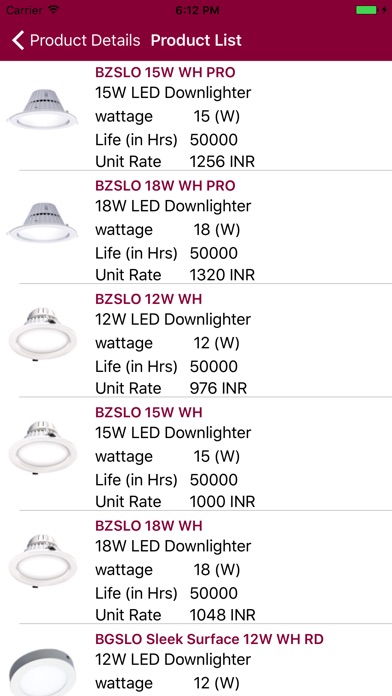The height and width of the screenshot is (696, 392).
Task: Tap the battery indicator in status bar
Action: [x=371, y=10]
